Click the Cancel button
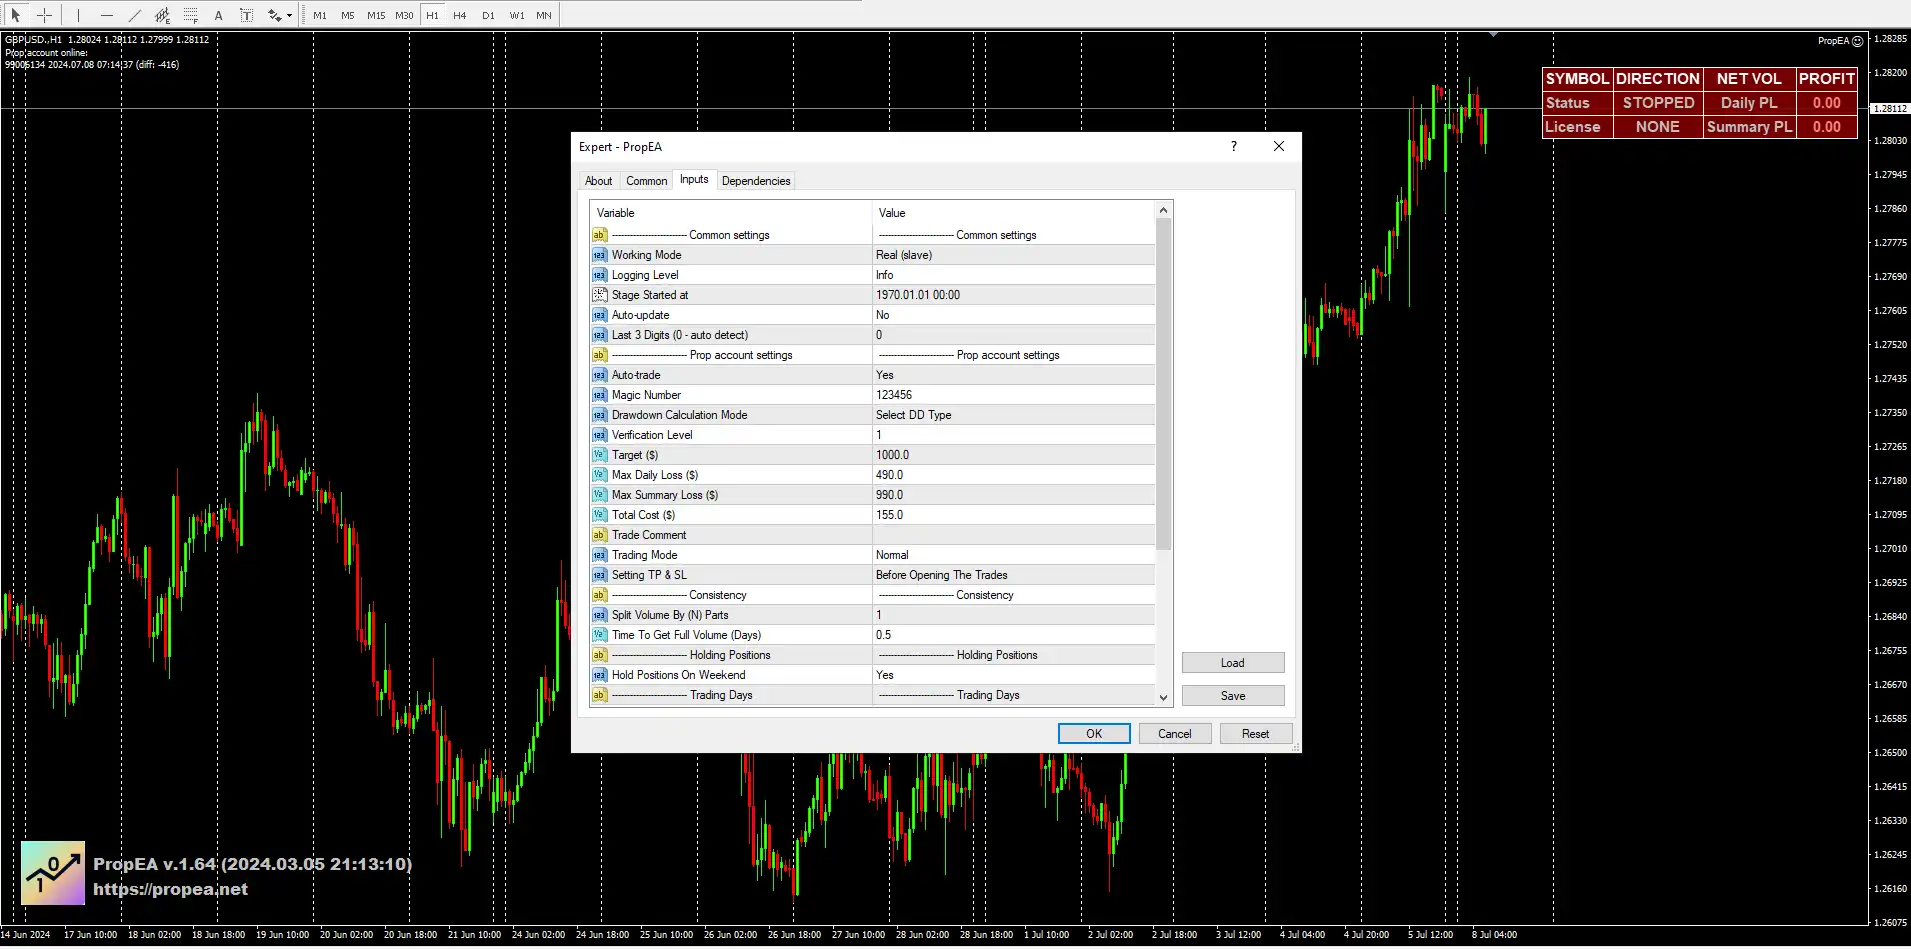This screenshot has height=949, width=1911. (x=1175, y=733)
